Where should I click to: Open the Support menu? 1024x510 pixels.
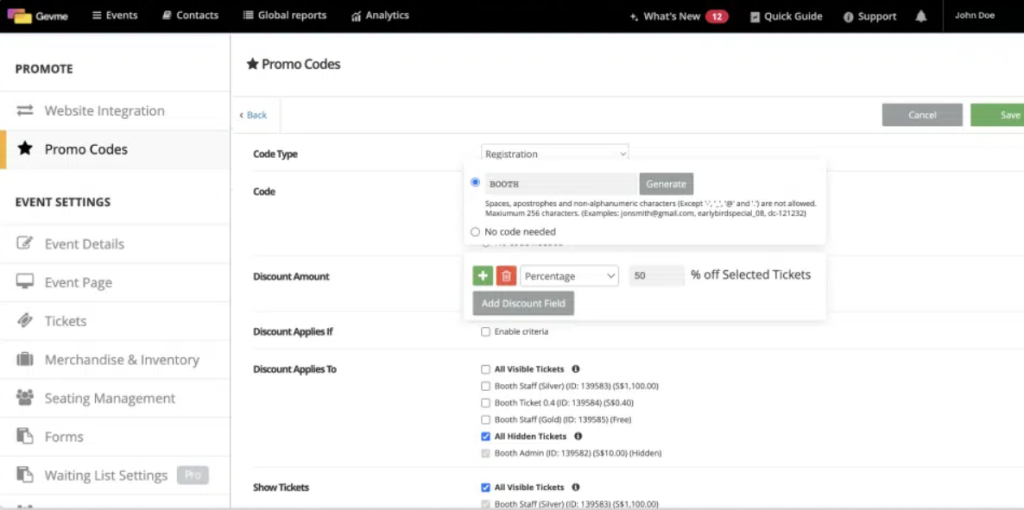pyautogui.click(x=870, y=16)
